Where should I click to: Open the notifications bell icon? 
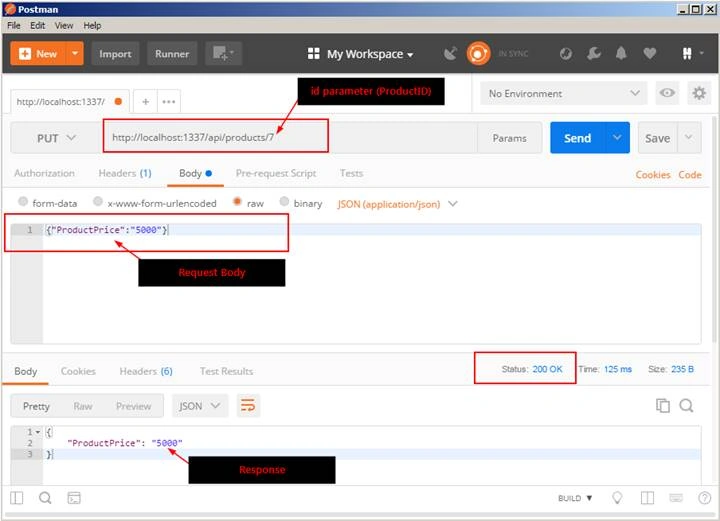[x=621, y=54]
